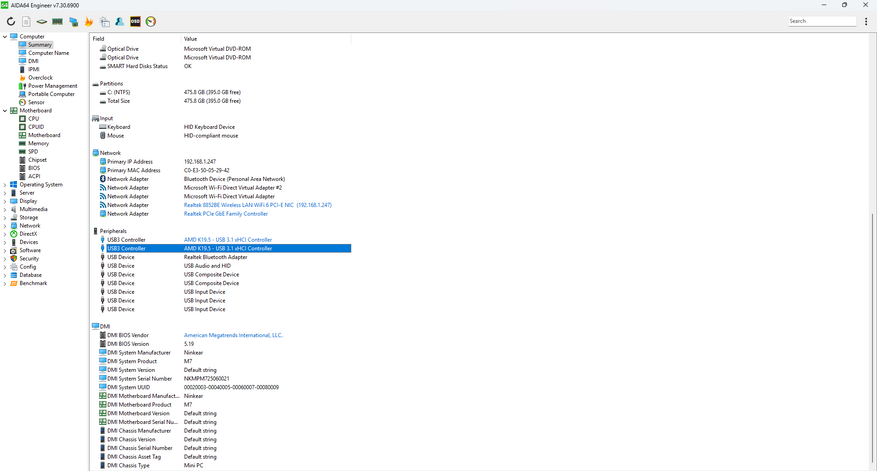Open the three-dot main menu

[866, 21]
